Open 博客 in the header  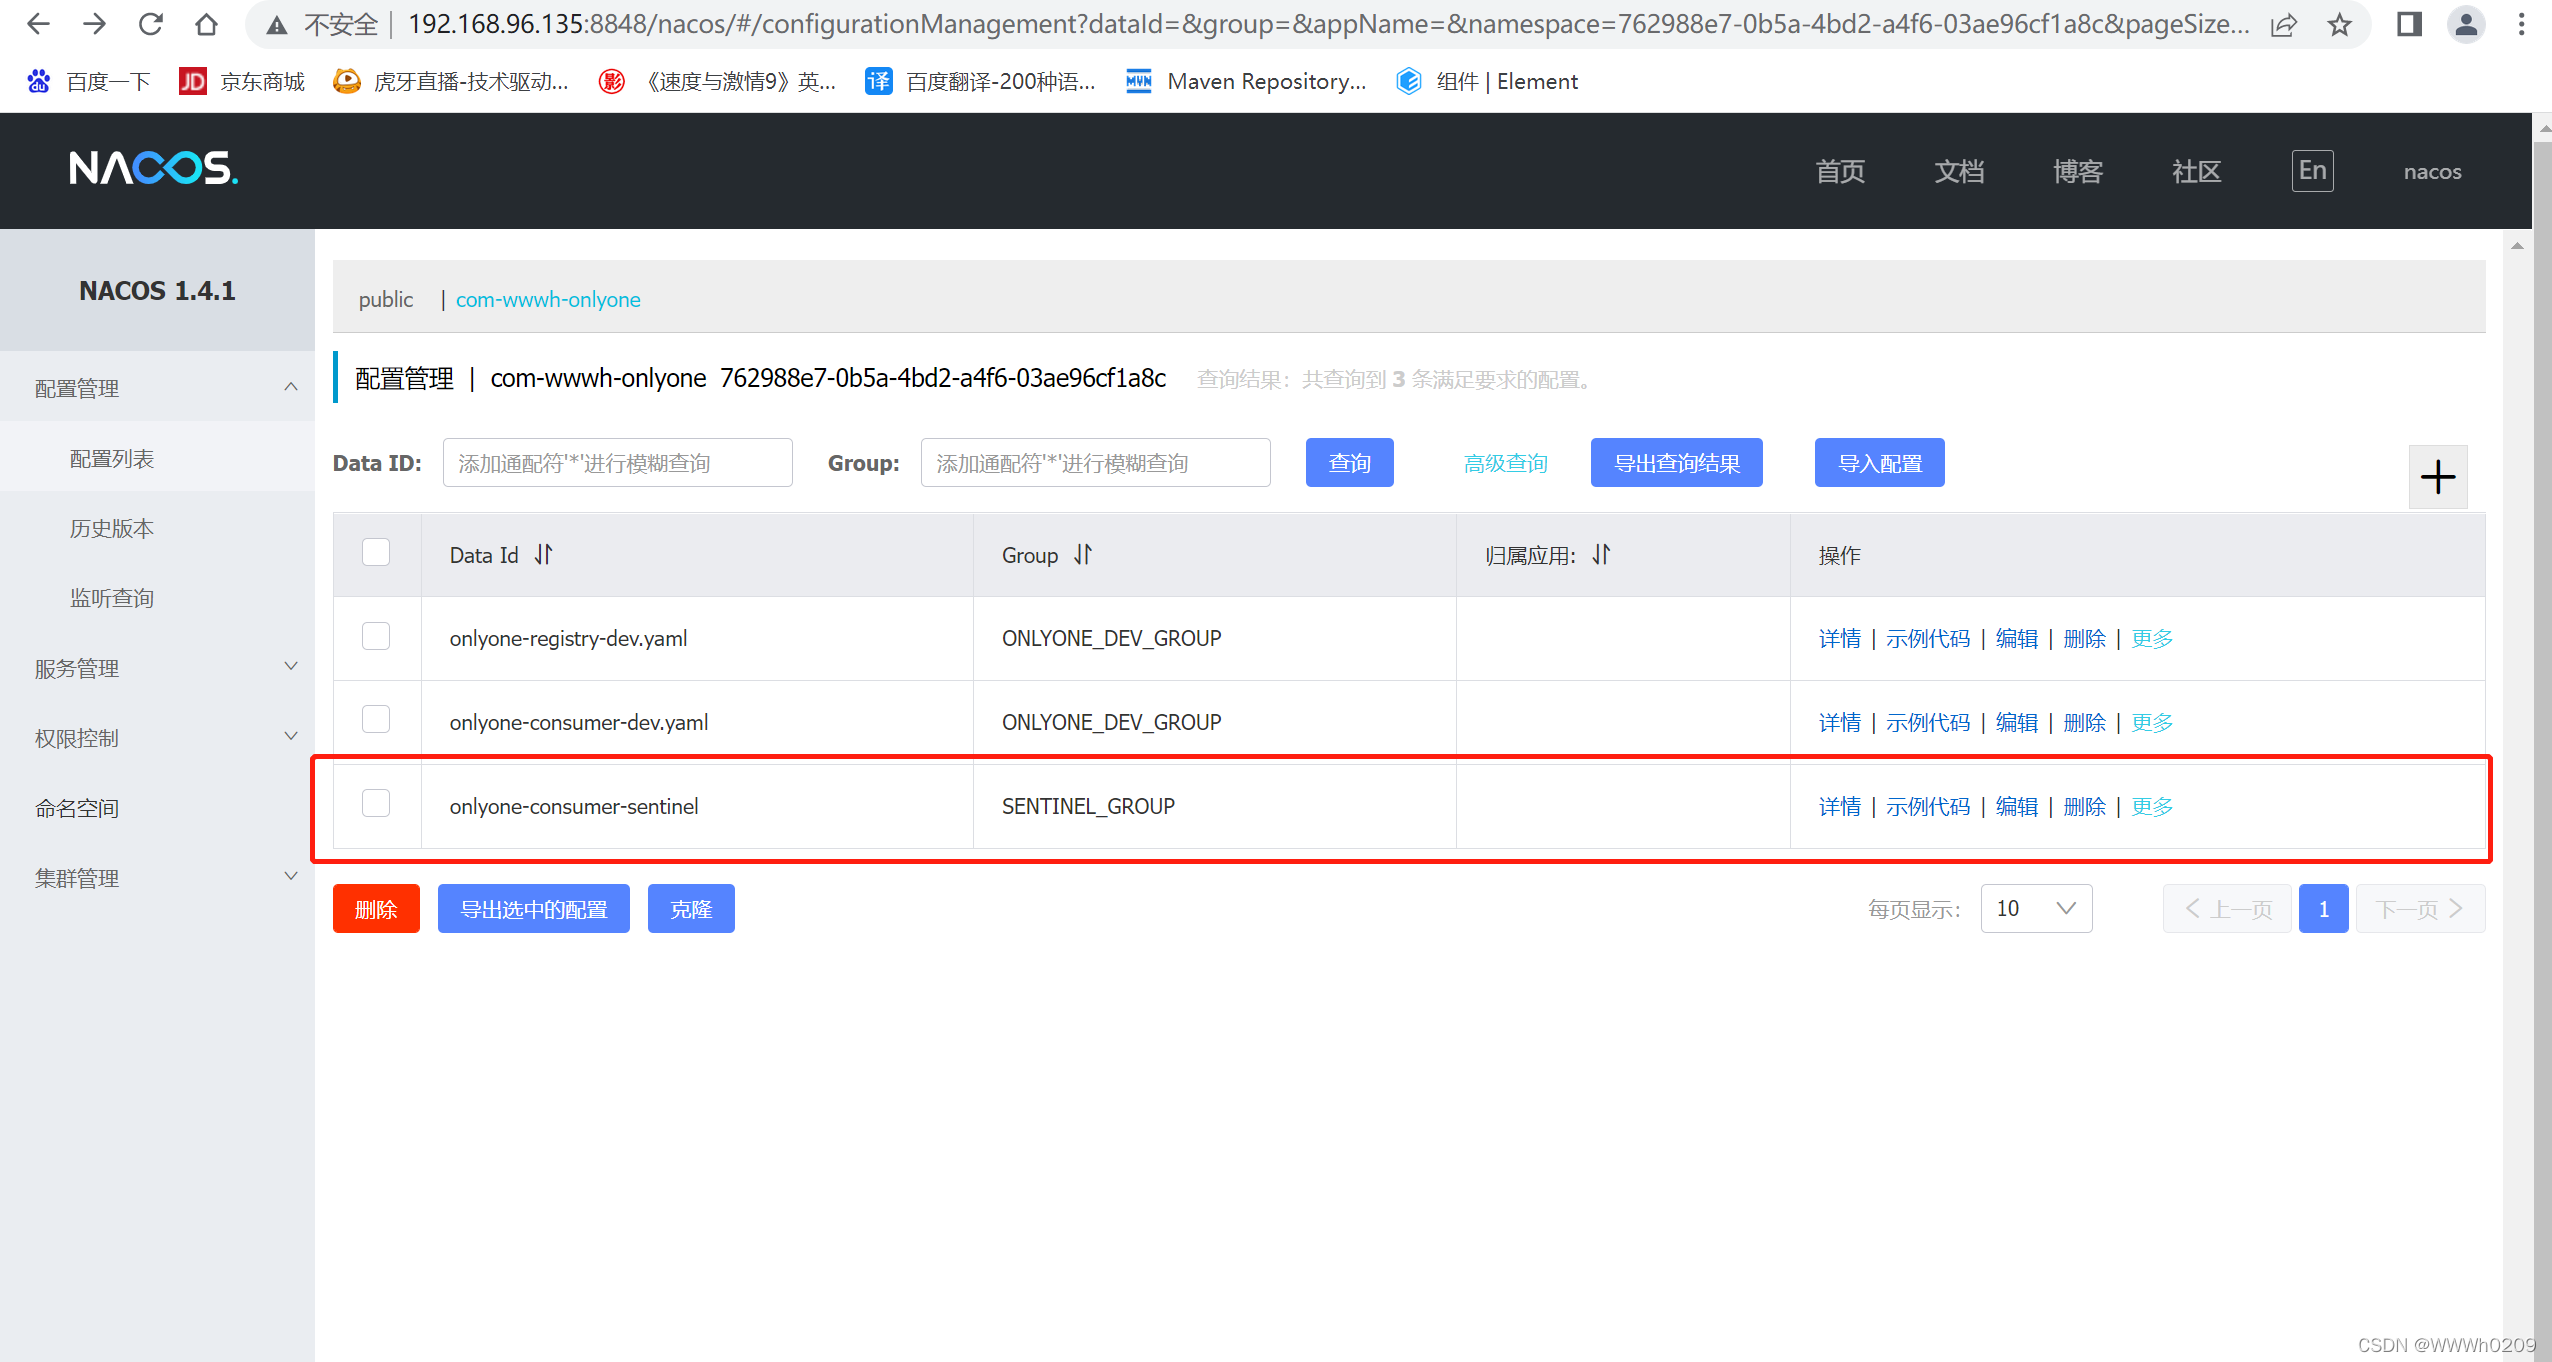coord(2078,171)
